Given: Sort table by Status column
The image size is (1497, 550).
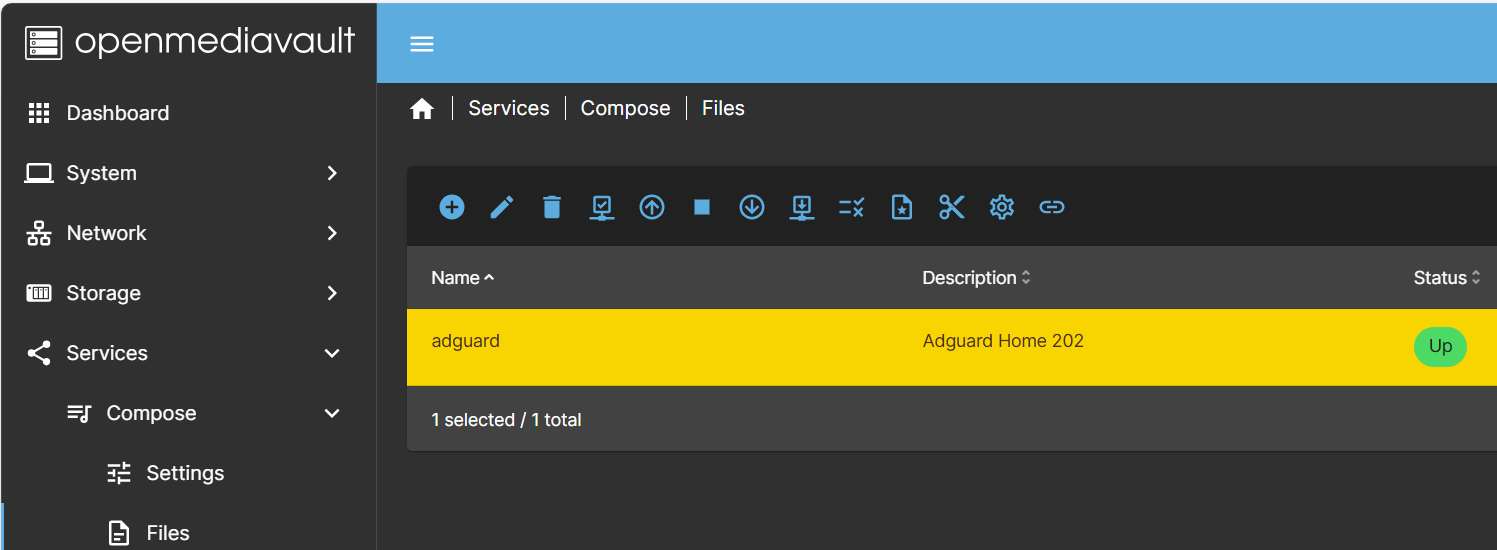Looking at the screenshot, I should click(x=1447, y=278).
